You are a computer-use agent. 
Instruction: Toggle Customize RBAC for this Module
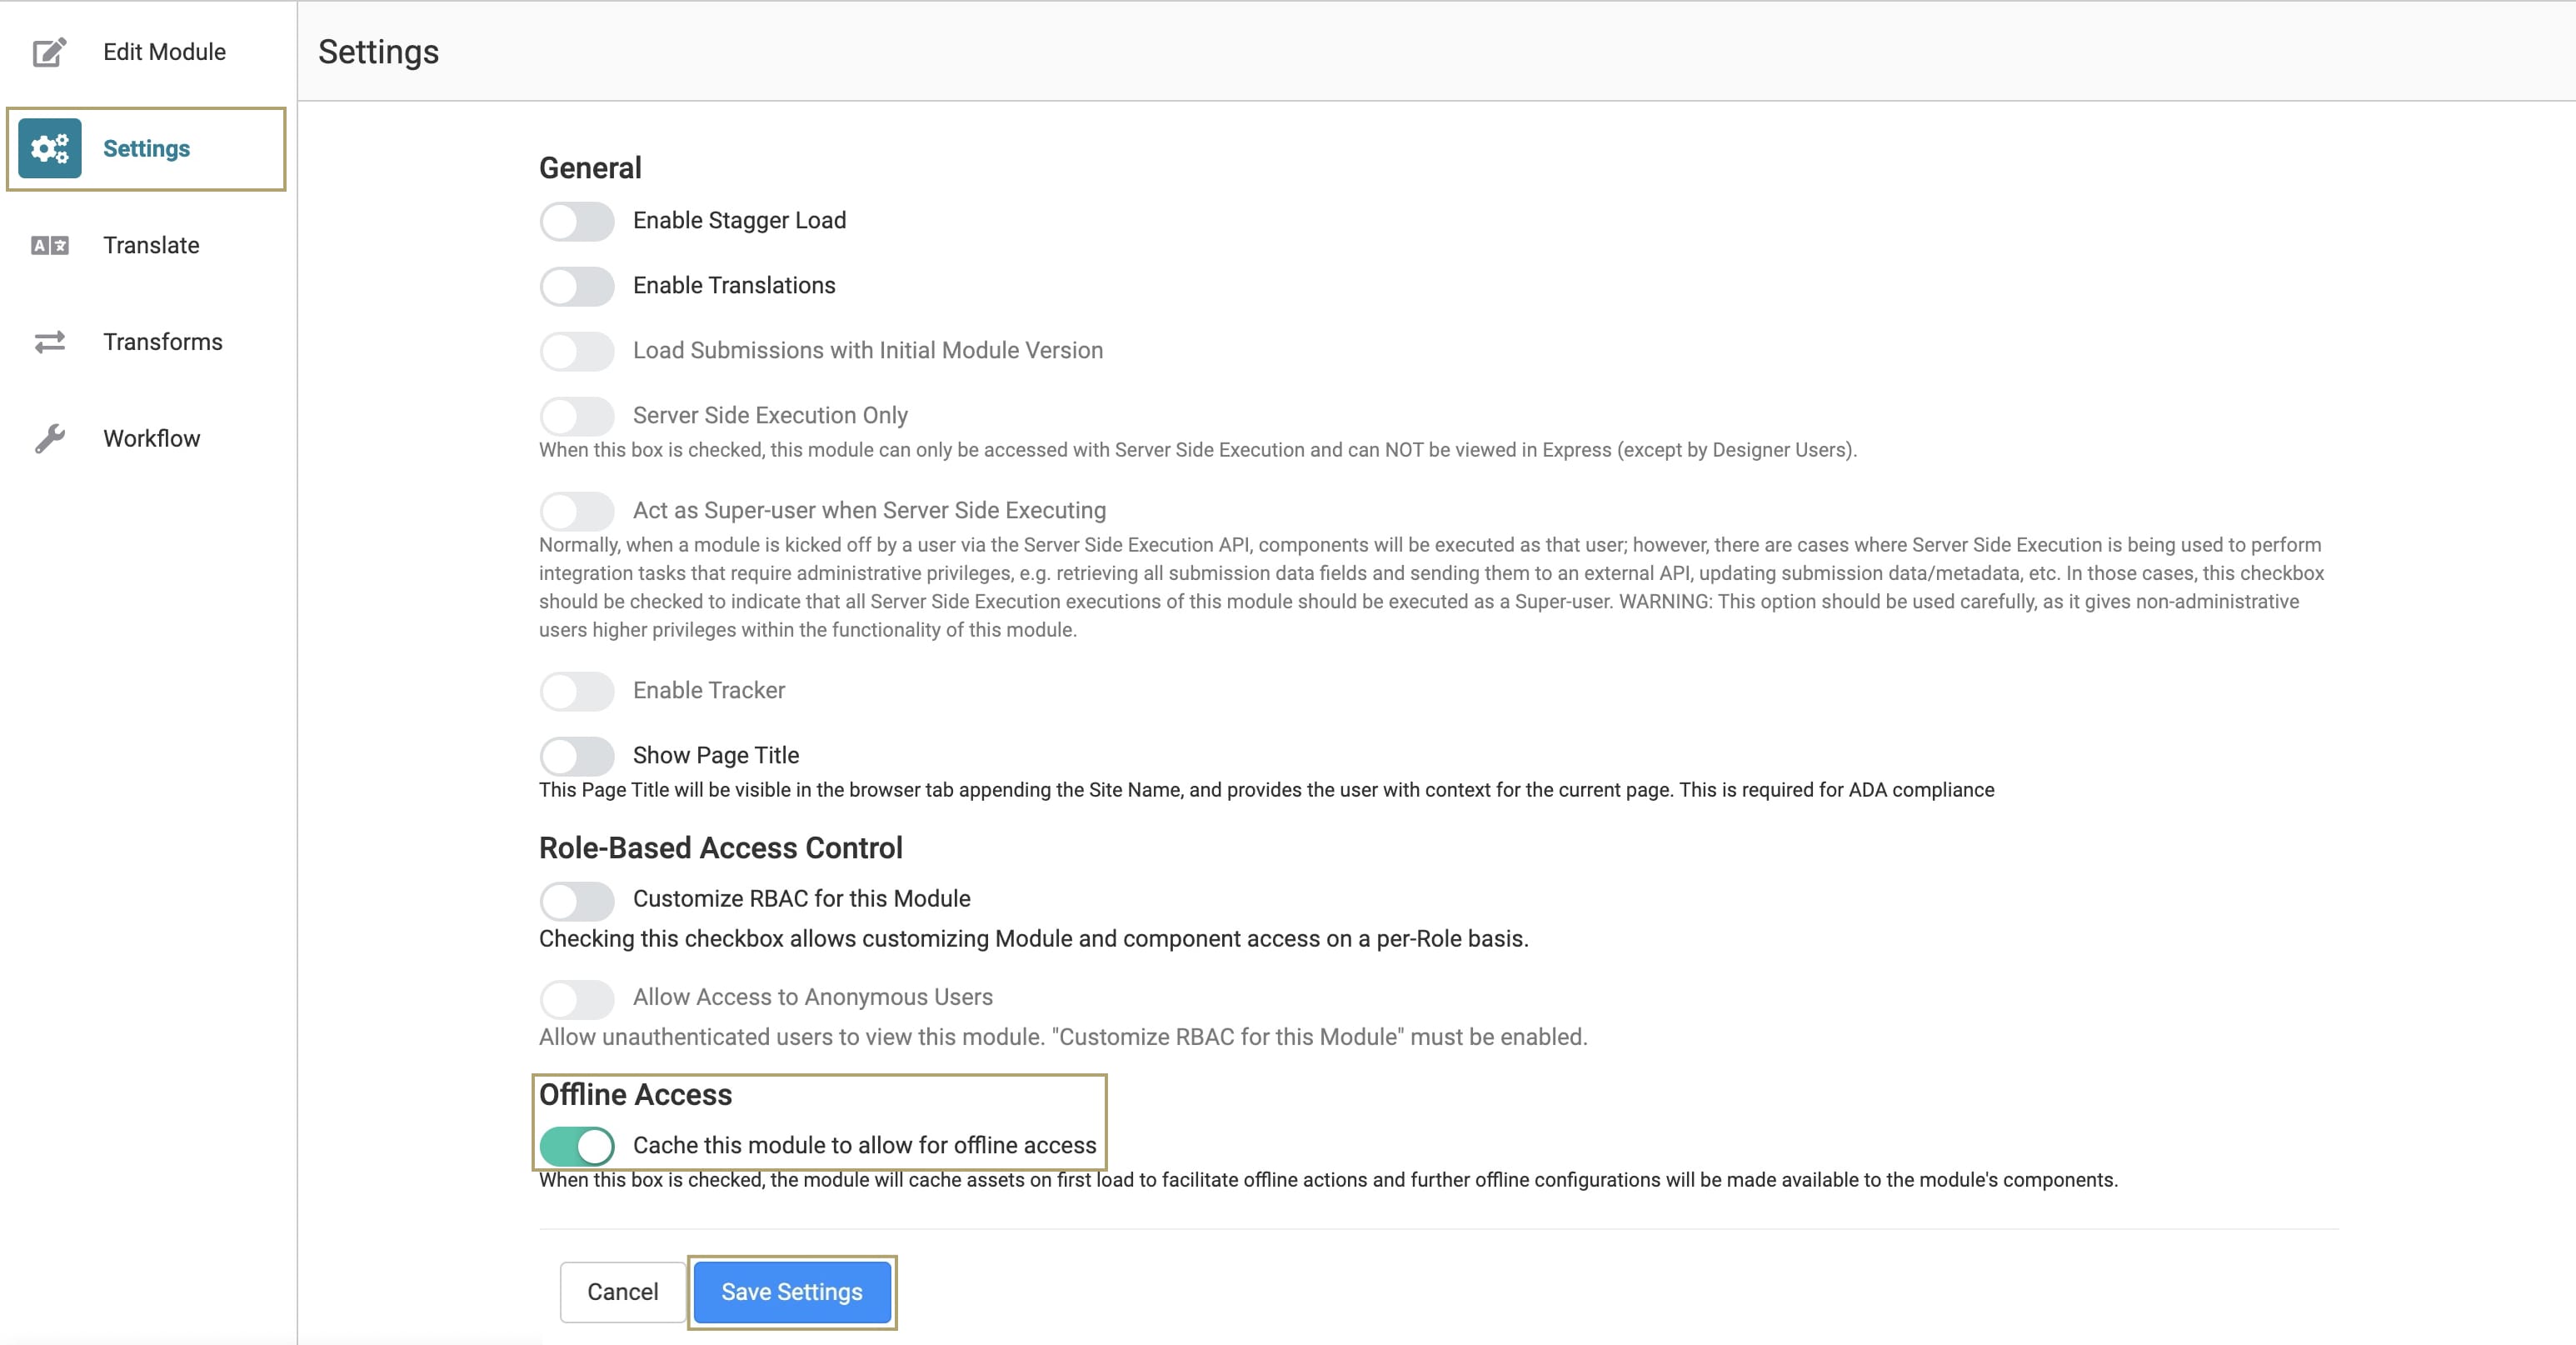(577, 900)
